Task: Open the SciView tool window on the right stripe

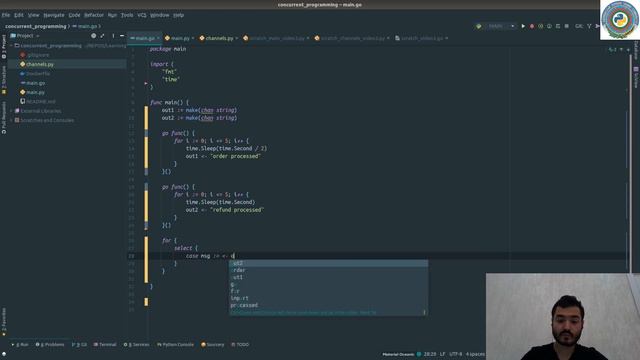Action: coord(636,78)
